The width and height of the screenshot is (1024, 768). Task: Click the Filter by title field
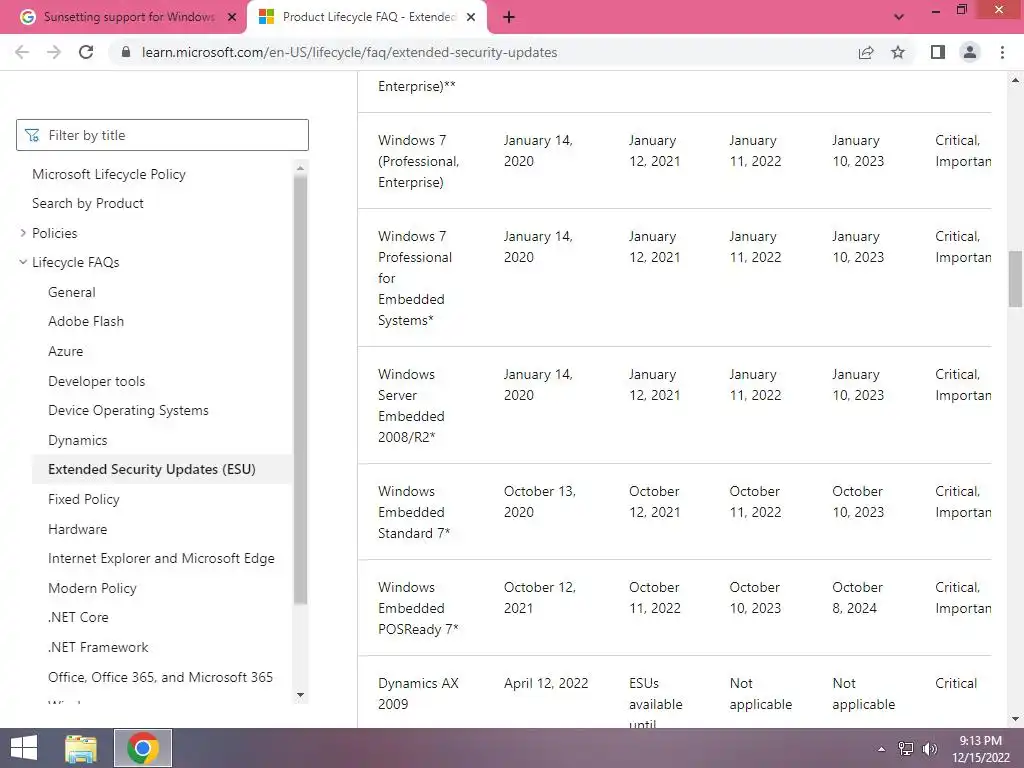pyautogui.click(x=162, y=135)
